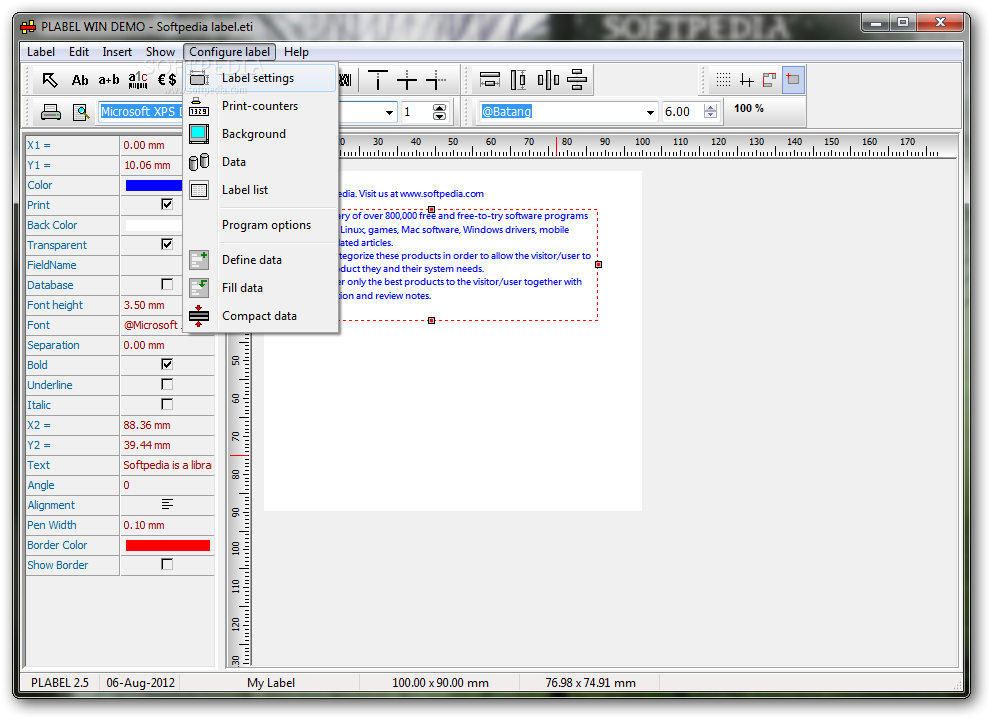Enable the Database checkbox
991x719 pixels.
tap(167, 284)
